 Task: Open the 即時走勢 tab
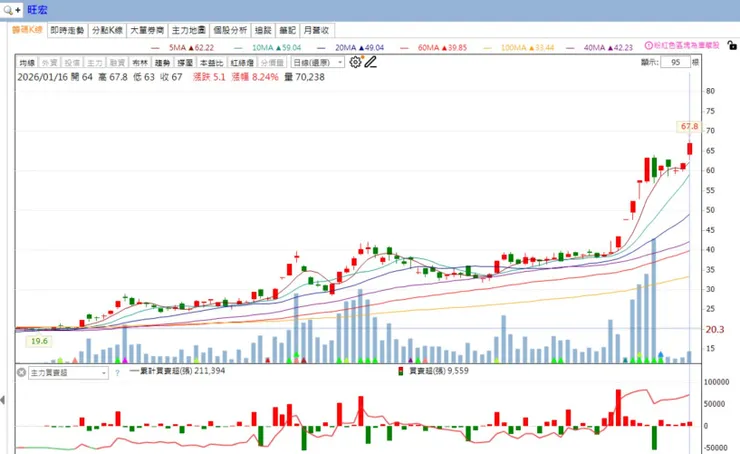pyautogui.click(x=67, y=30)
